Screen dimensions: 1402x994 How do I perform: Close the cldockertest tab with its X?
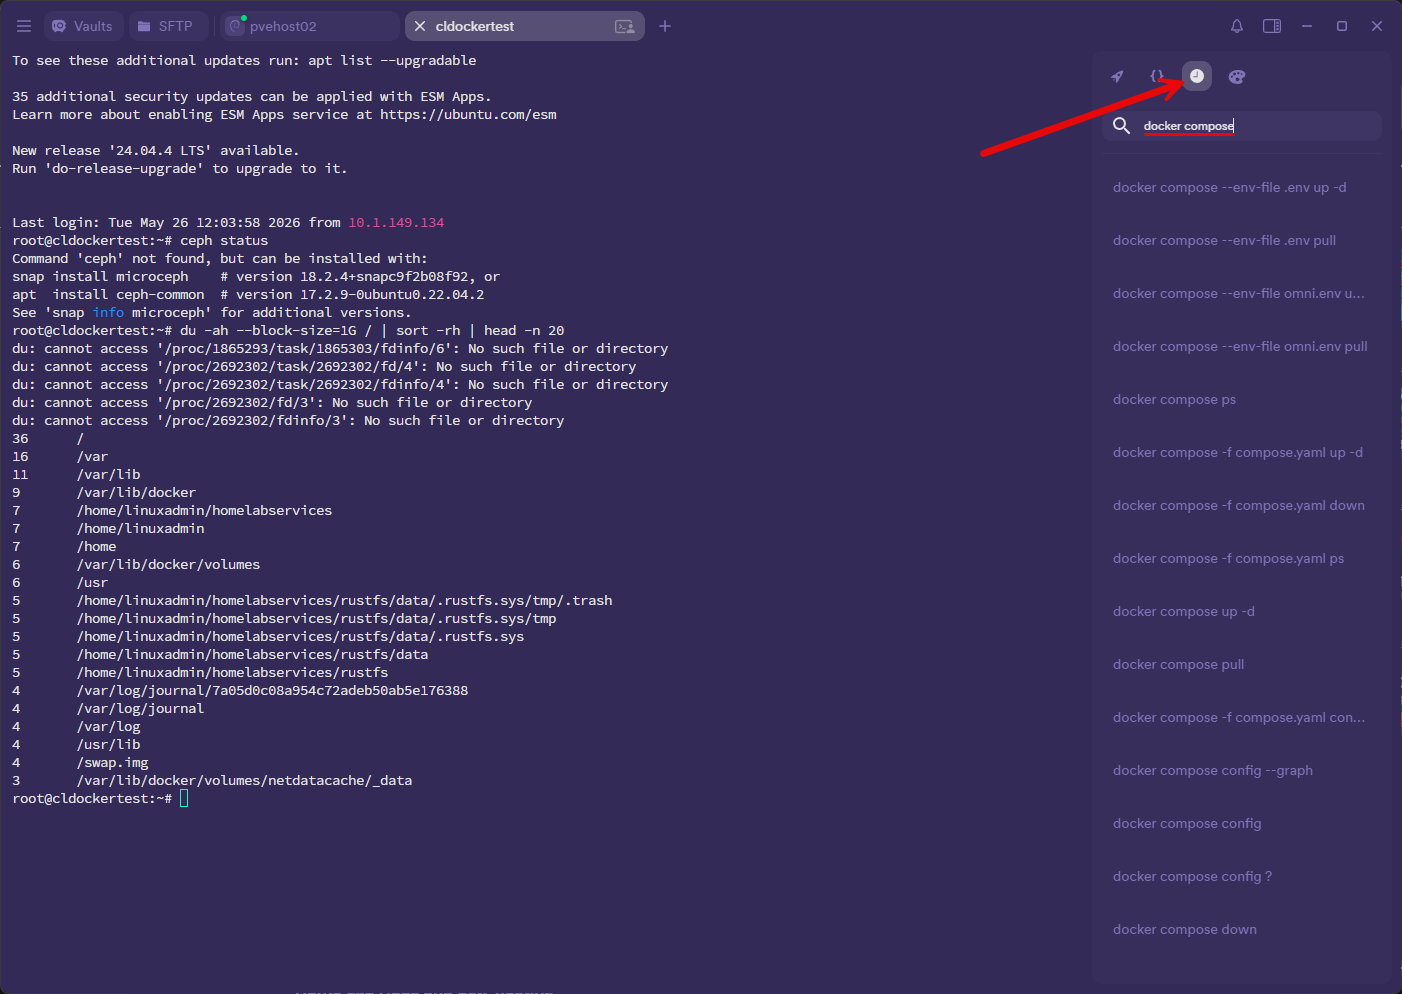[420, 26]
